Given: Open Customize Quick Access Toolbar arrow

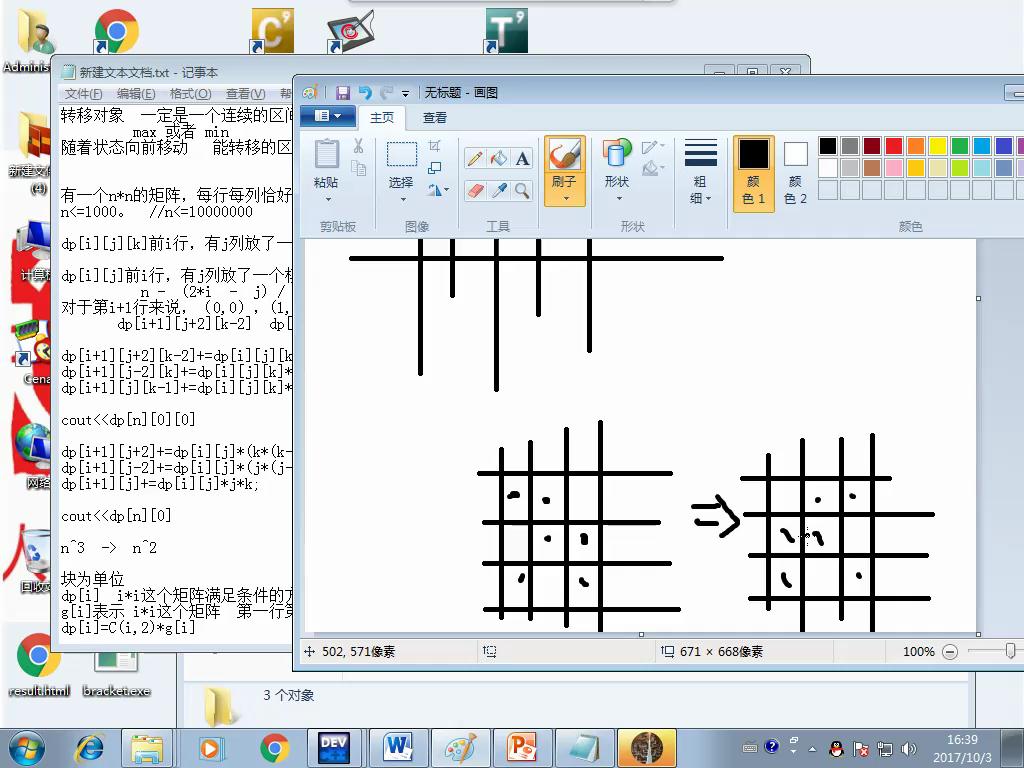Looking at the screenshot, I should click(405, 93).
